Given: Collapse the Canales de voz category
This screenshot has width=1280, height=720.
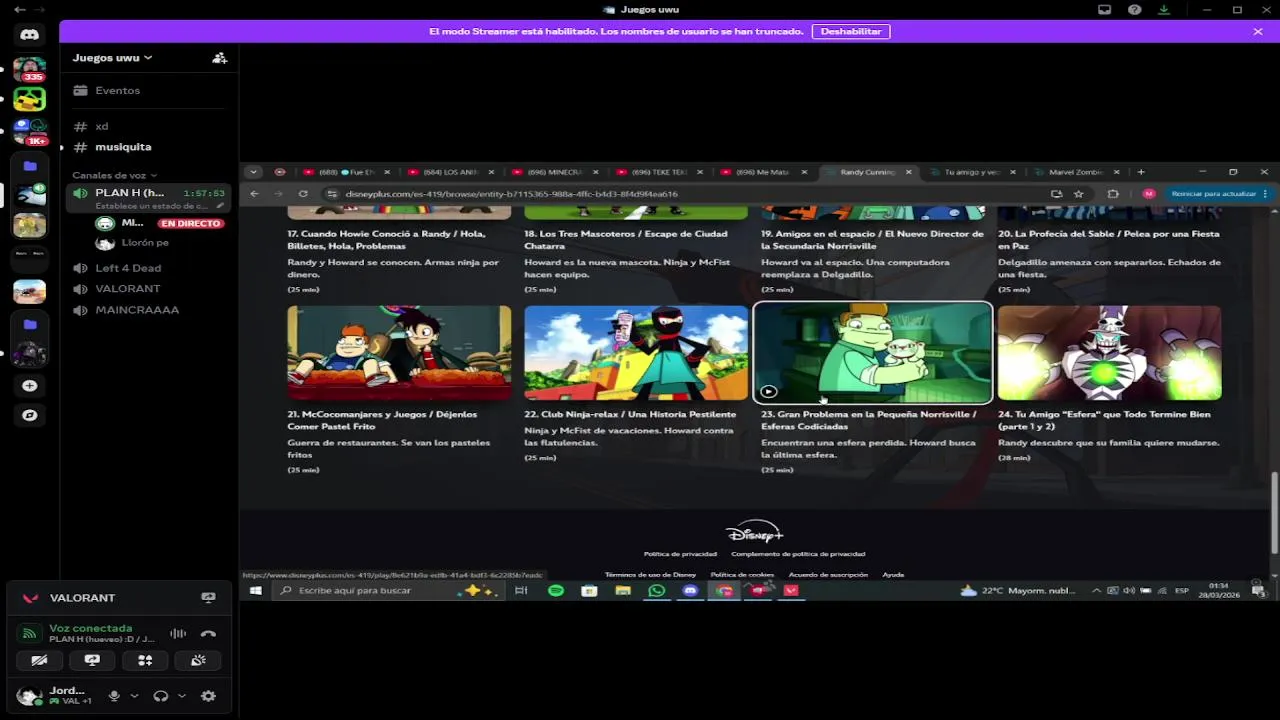Looking at the screenshot, I should (114, 175).
